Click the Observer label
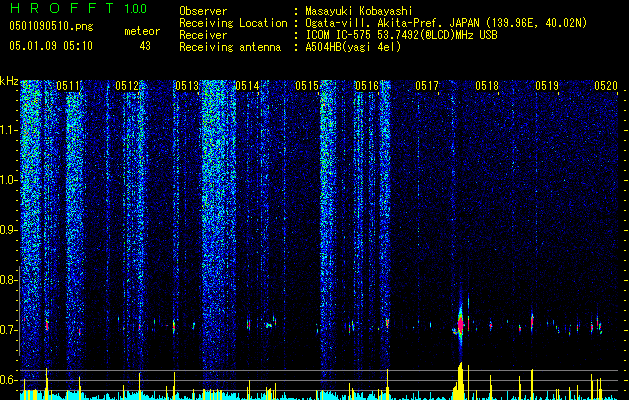The width and height of the screenshot is (629, 400). (203, 11)
